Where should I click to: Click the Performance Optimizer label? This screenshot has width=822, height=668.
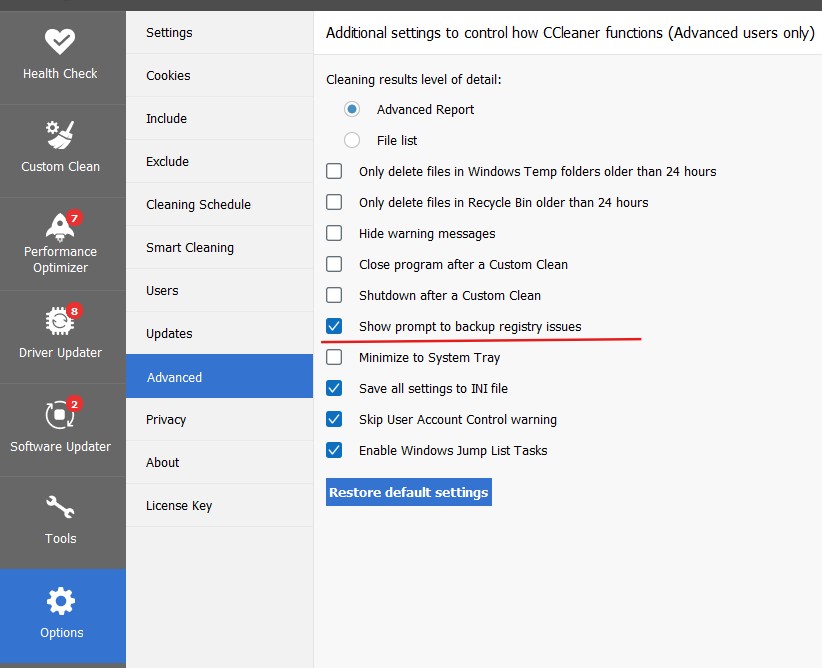coord(60,259)
